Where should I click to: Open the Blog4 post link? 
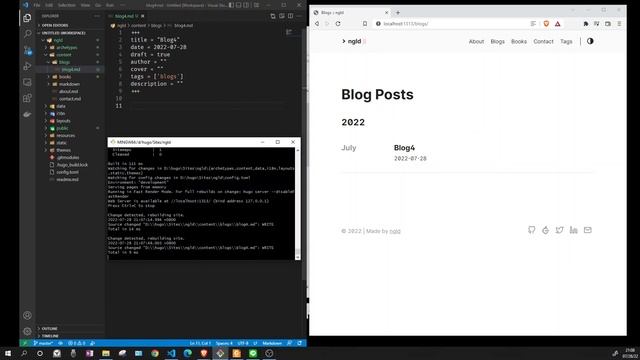coord(404,148)
